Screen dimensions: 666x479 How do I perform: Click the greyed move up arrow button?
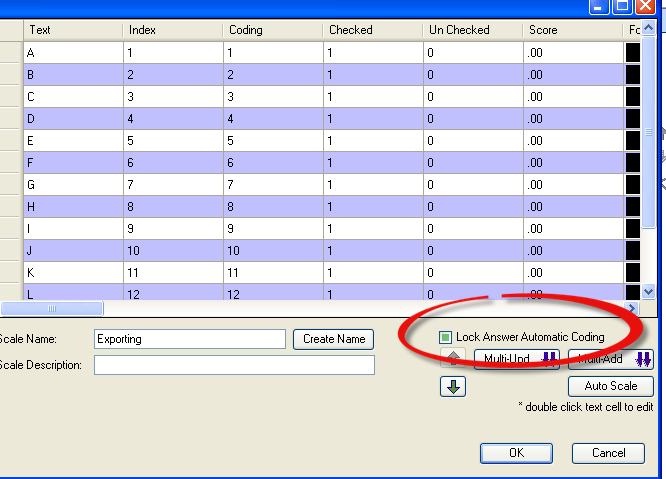pyautogui.click(x=453, y=358)
